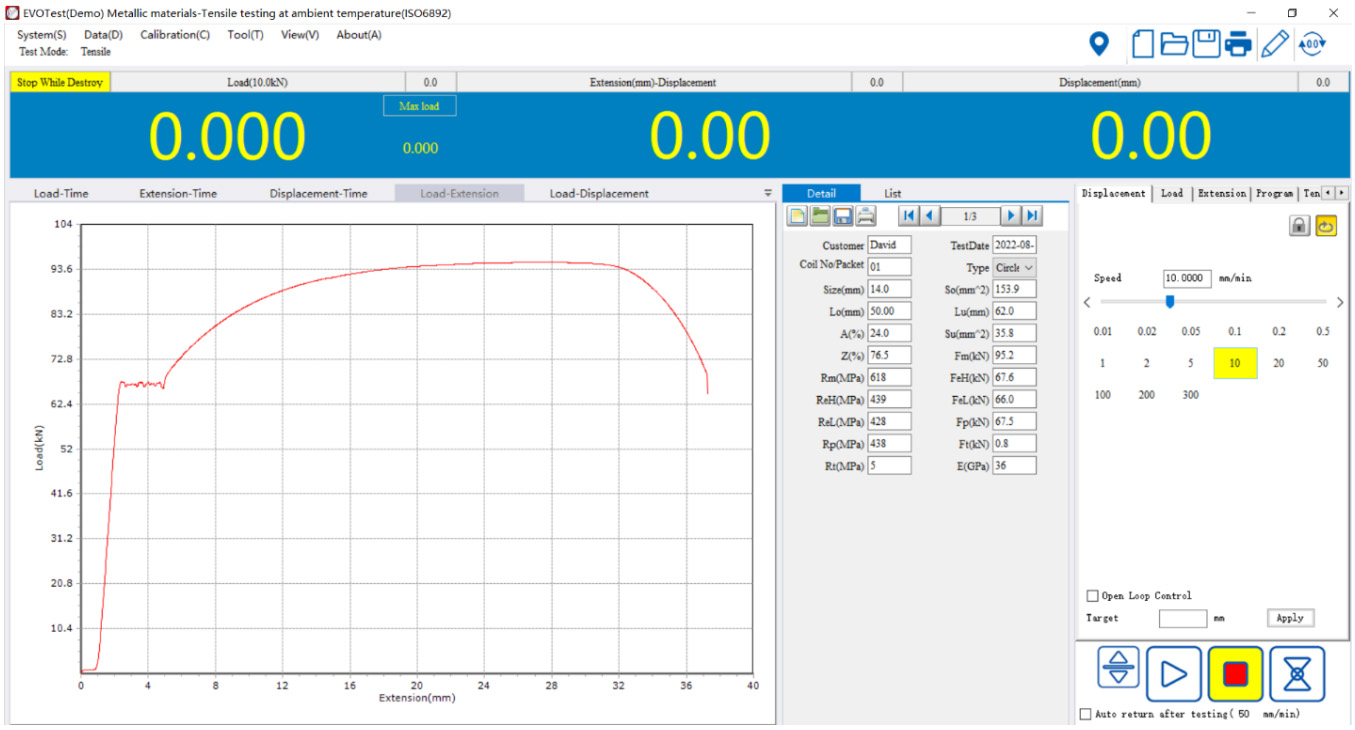The image size is (1355, 730).
Task: Switch to the Load-Displacement chart tab
Action: [x=599, y=193]
